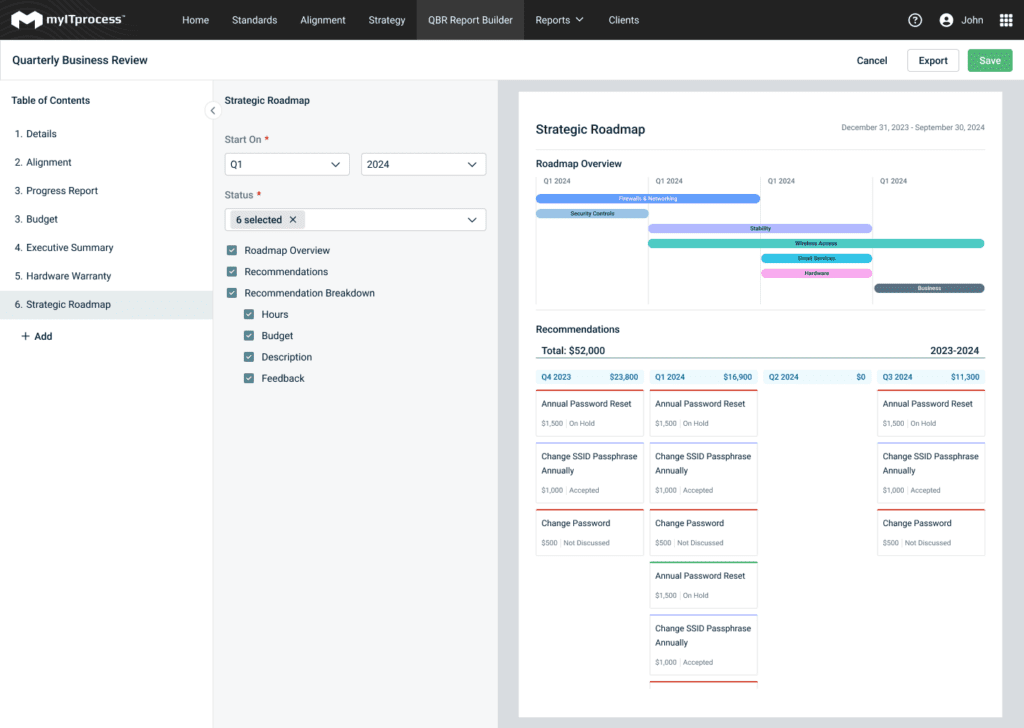Toggle the Recommendation Breakdown checkbox

coord(232,294)
